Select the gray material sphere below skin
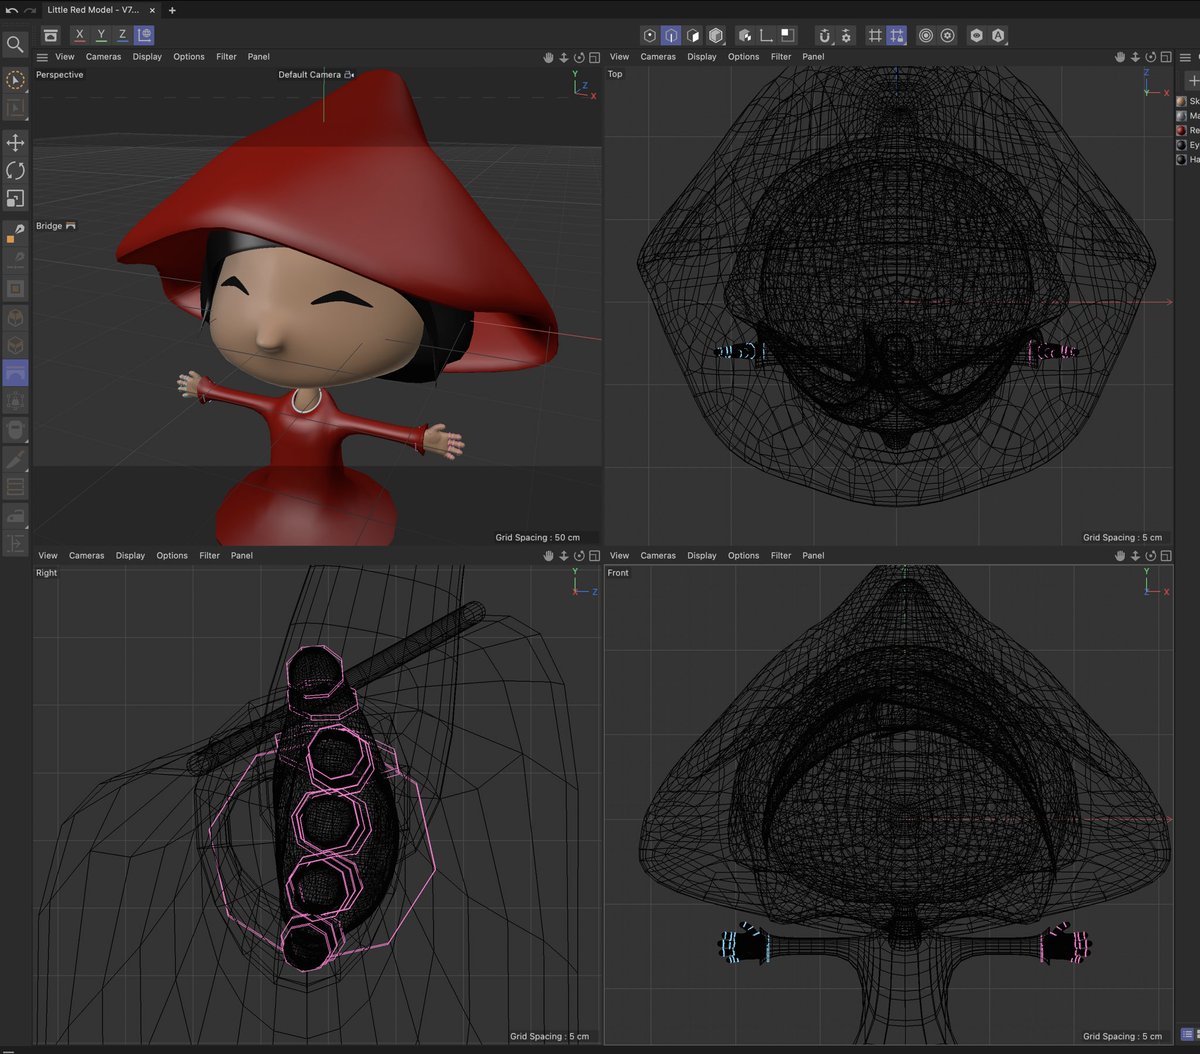Screen dimensions: 1200x1054 tap(1181, 116)
